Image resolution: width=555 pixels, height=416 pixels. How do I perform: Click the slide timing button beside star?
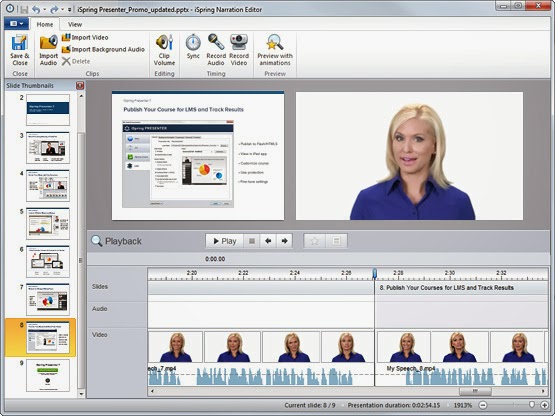click(x=336, y=241)
